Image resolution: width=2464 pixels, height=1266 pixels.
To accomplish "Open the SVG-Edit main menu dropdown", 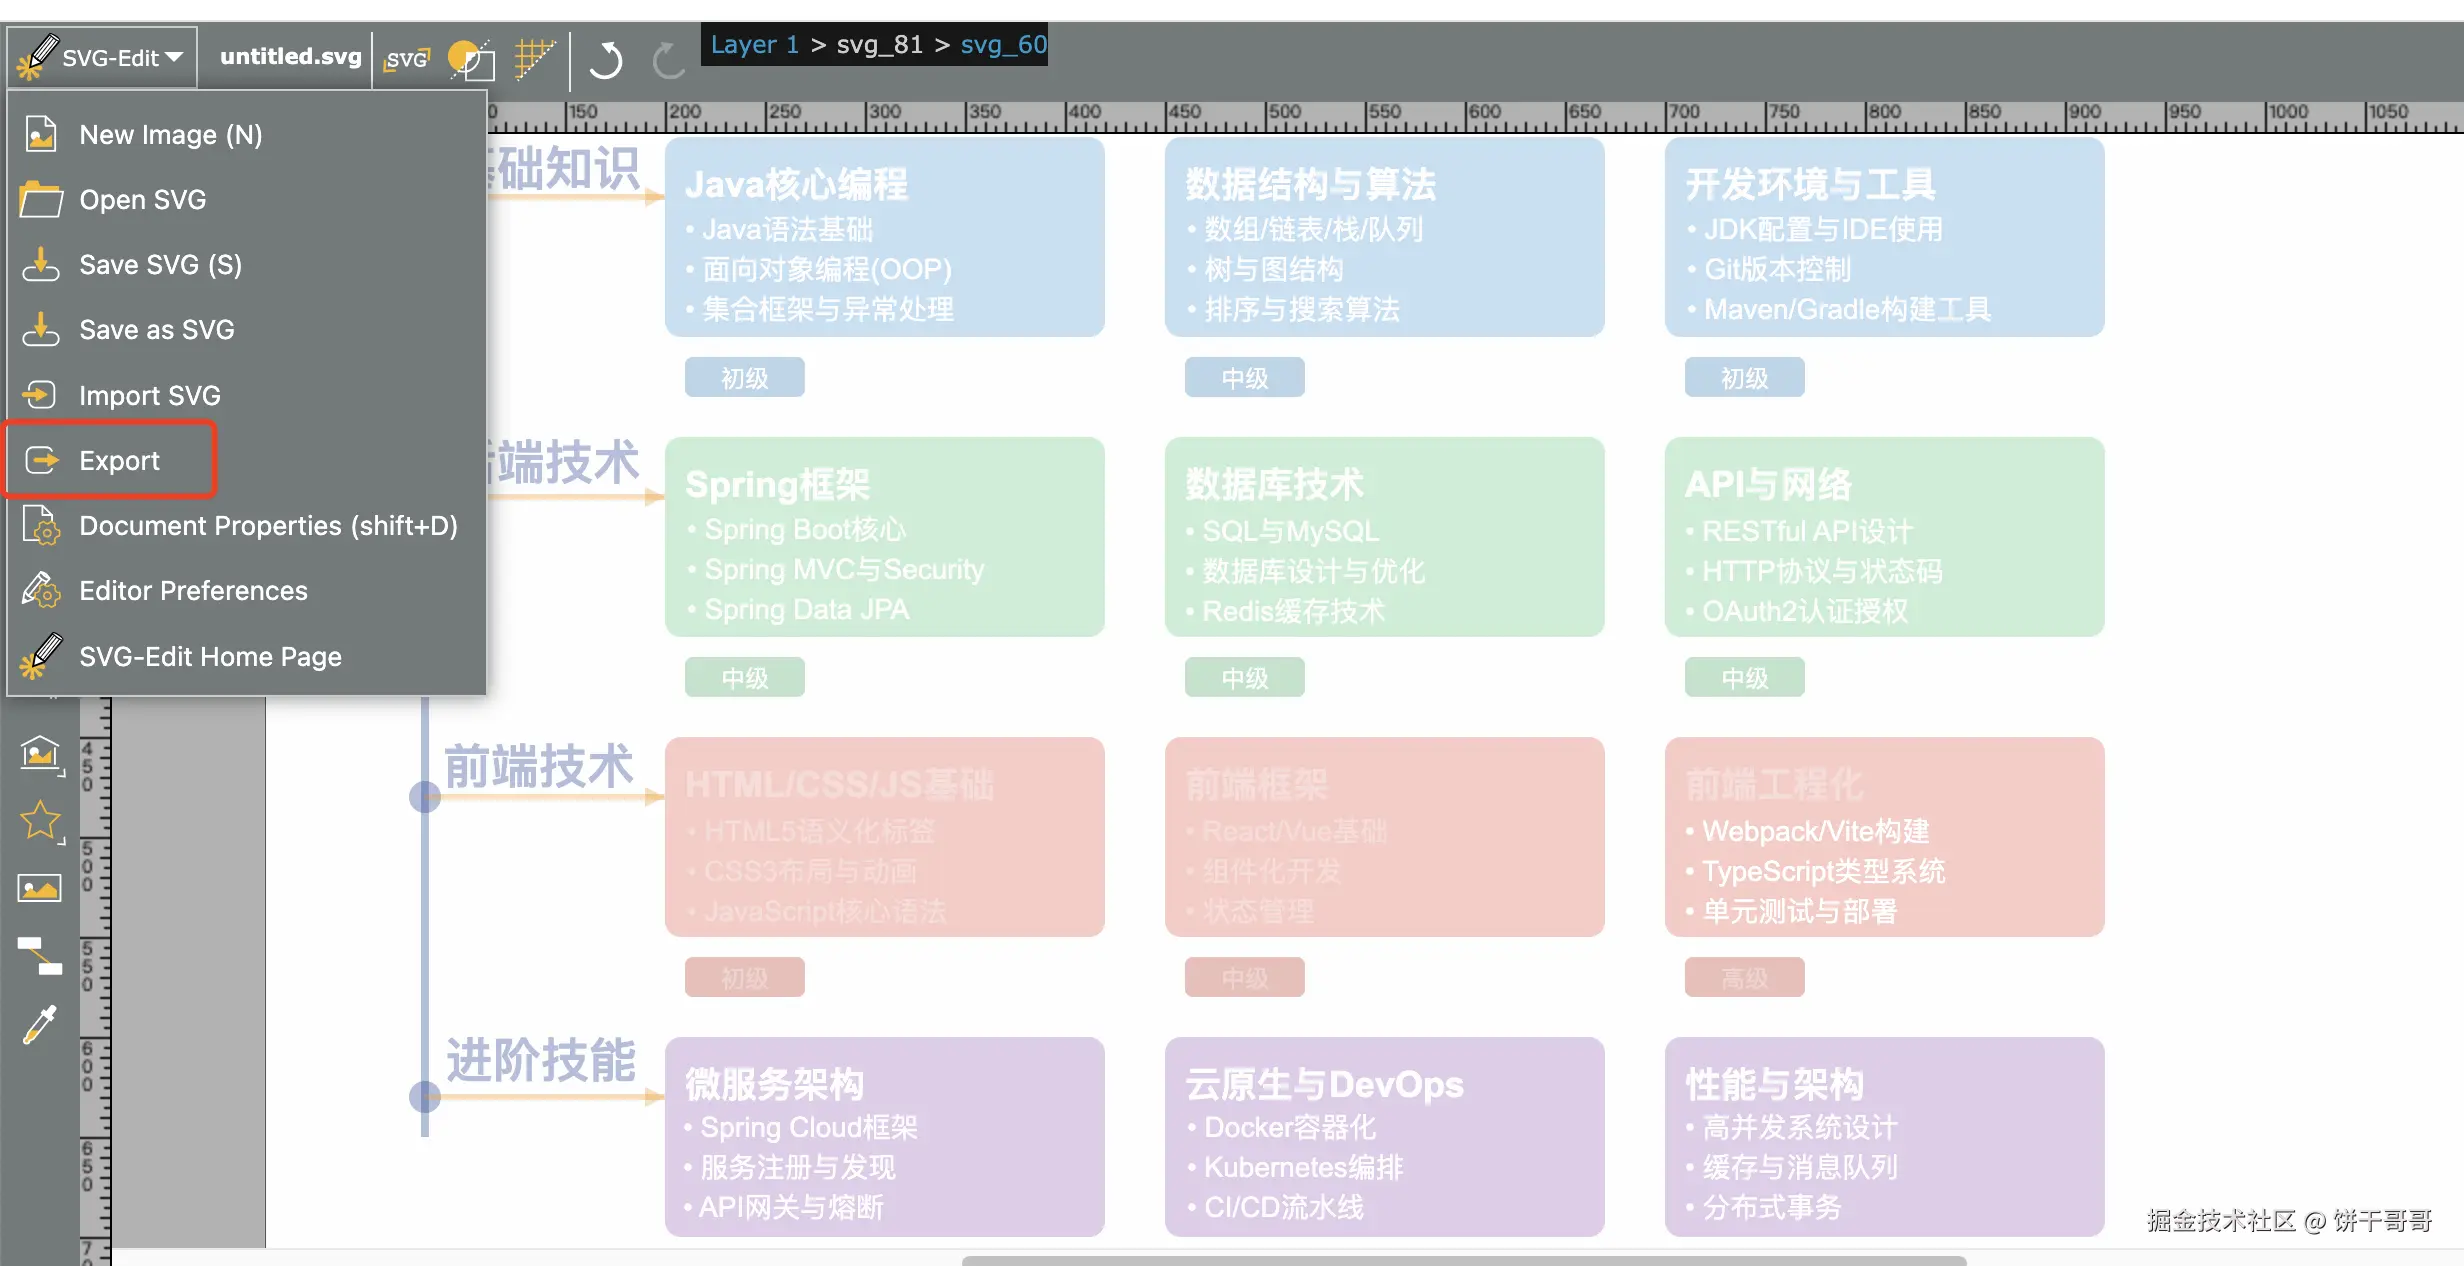I will pyautogui.click(x=102, y=57).
